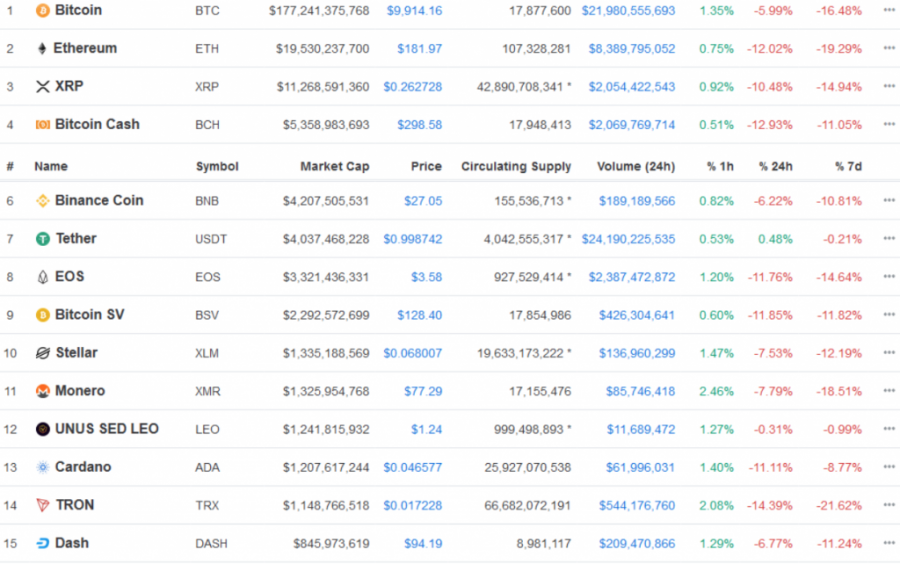Sort table by Market Cap column header

point(335,166)
